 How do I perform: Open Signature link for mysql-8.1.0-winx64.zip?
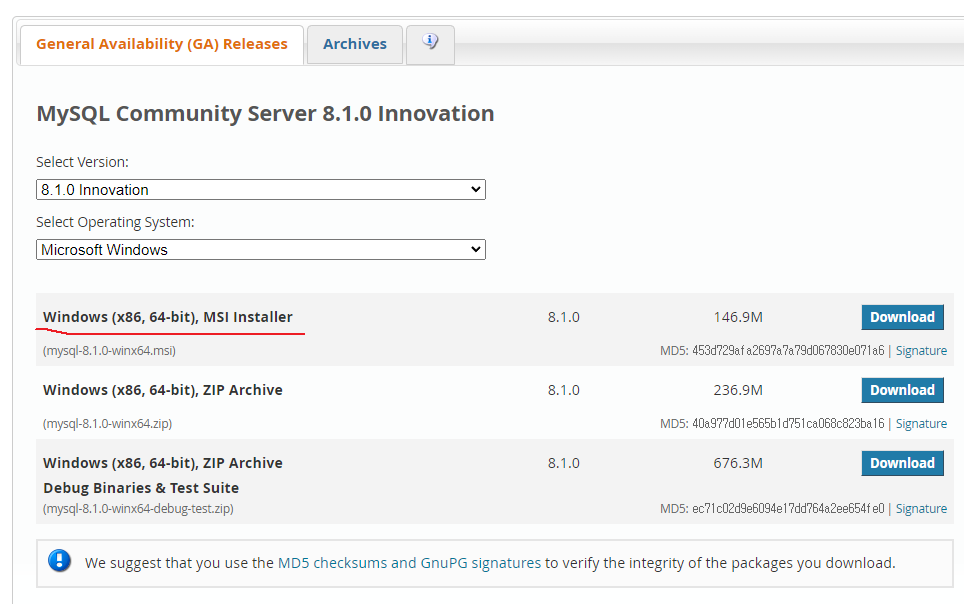pyautogui.click(x=921, y=424)
